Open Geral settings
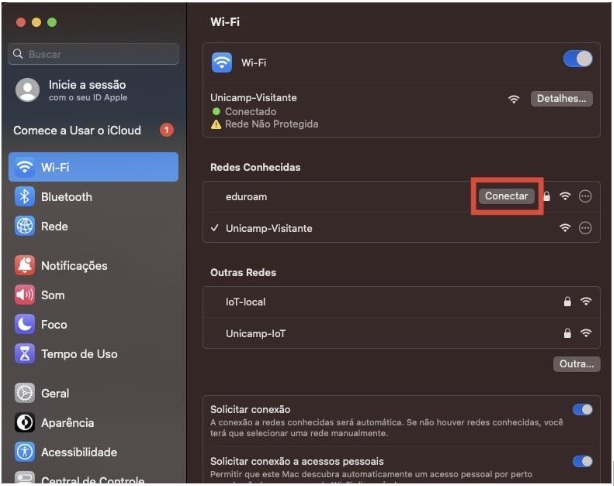The height and width of the screenshot is (486, 614). coord(93,393)
